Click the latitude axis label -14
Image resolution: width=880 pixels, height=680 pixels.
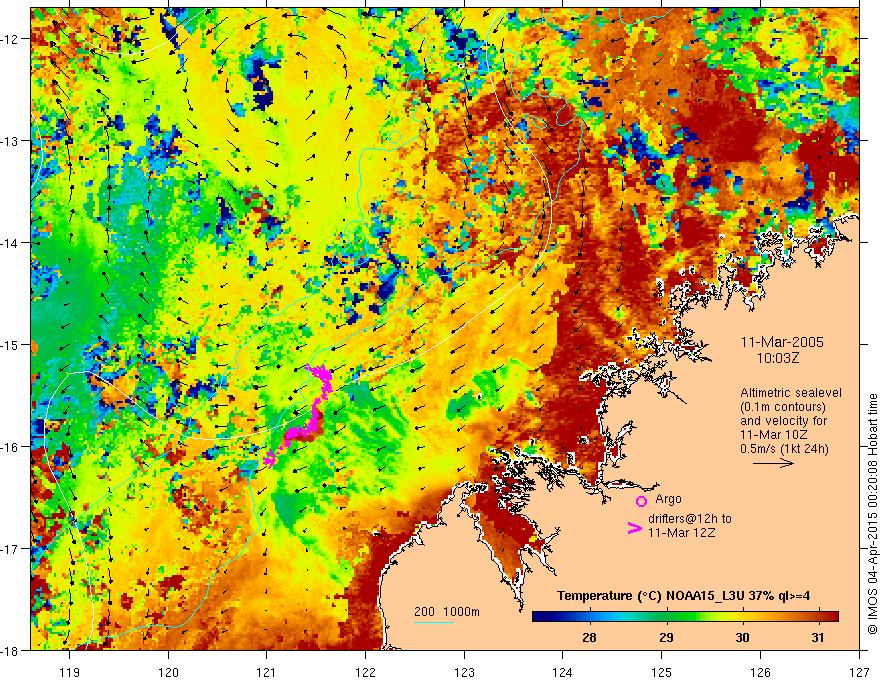coord(11,243)
